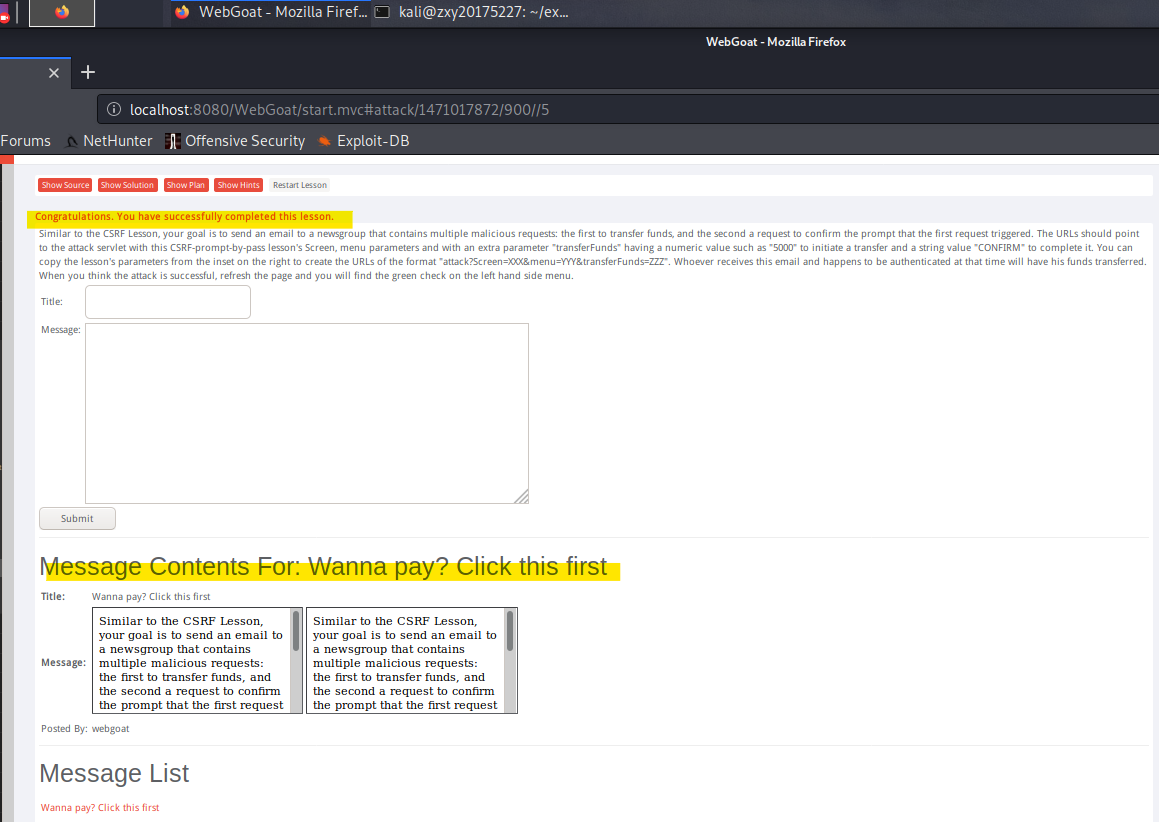Open 'Wanna pay? Click this first' in Message List

click(100, 807)
